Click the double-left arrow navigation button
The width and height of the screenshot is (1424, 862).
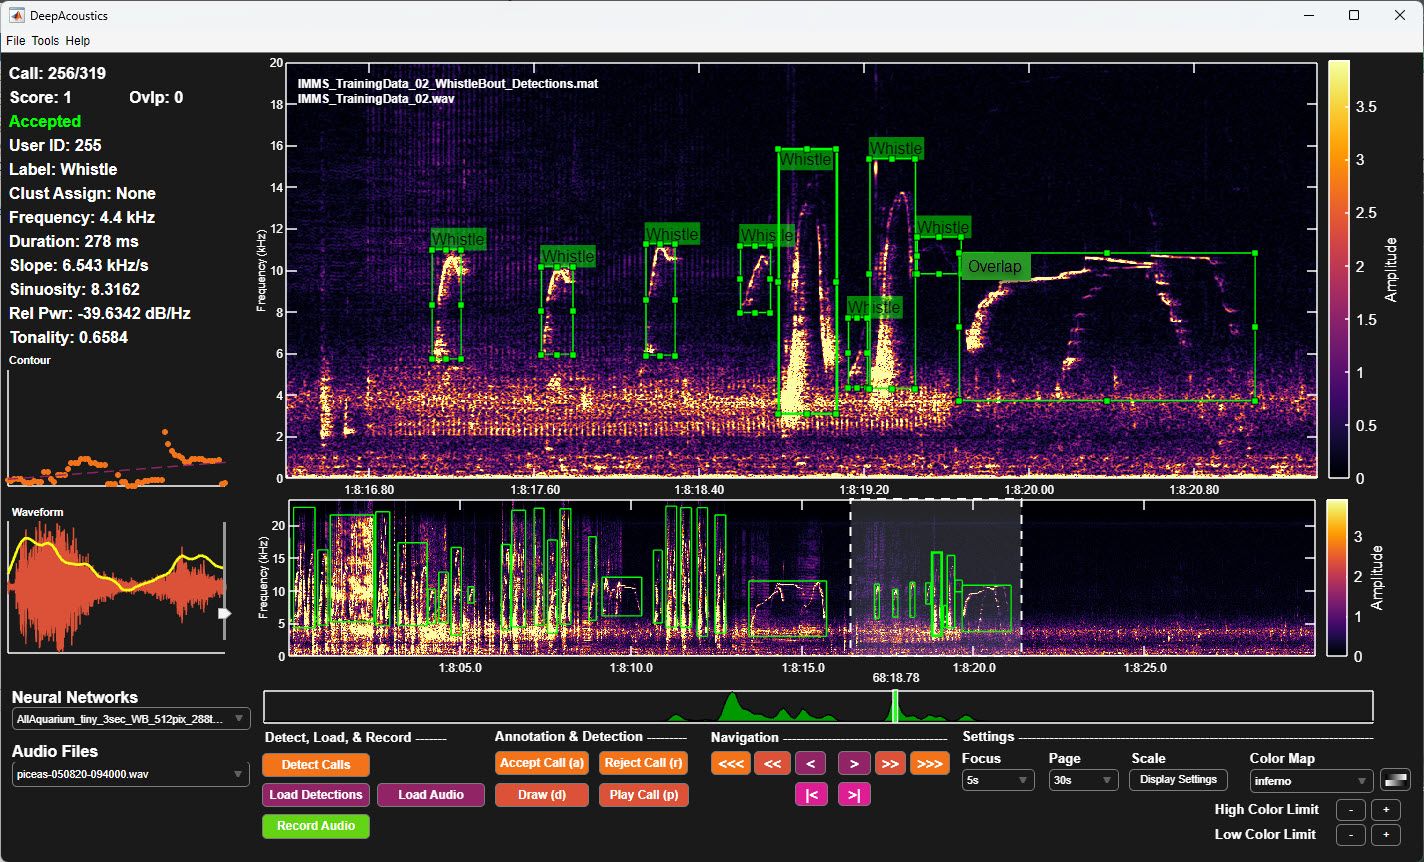(772, 764)
